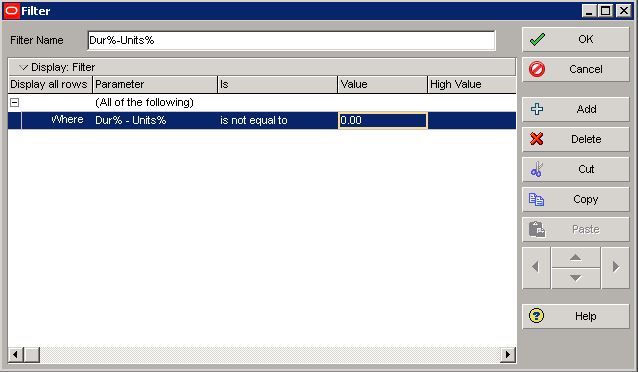This screenshot has width=638, height=372.
Task: Click the Copy documents icon
Action: click(x=536, y=199)
